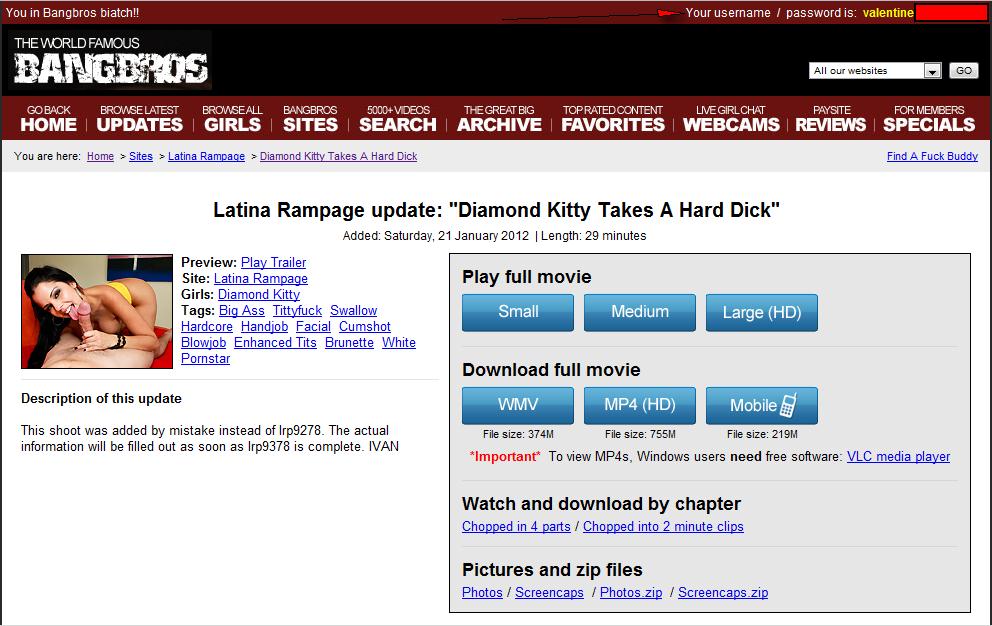This screenshot has height=626, width=992.
Task: Open the WEBCAMS navigation item
Action: [731, 118]
